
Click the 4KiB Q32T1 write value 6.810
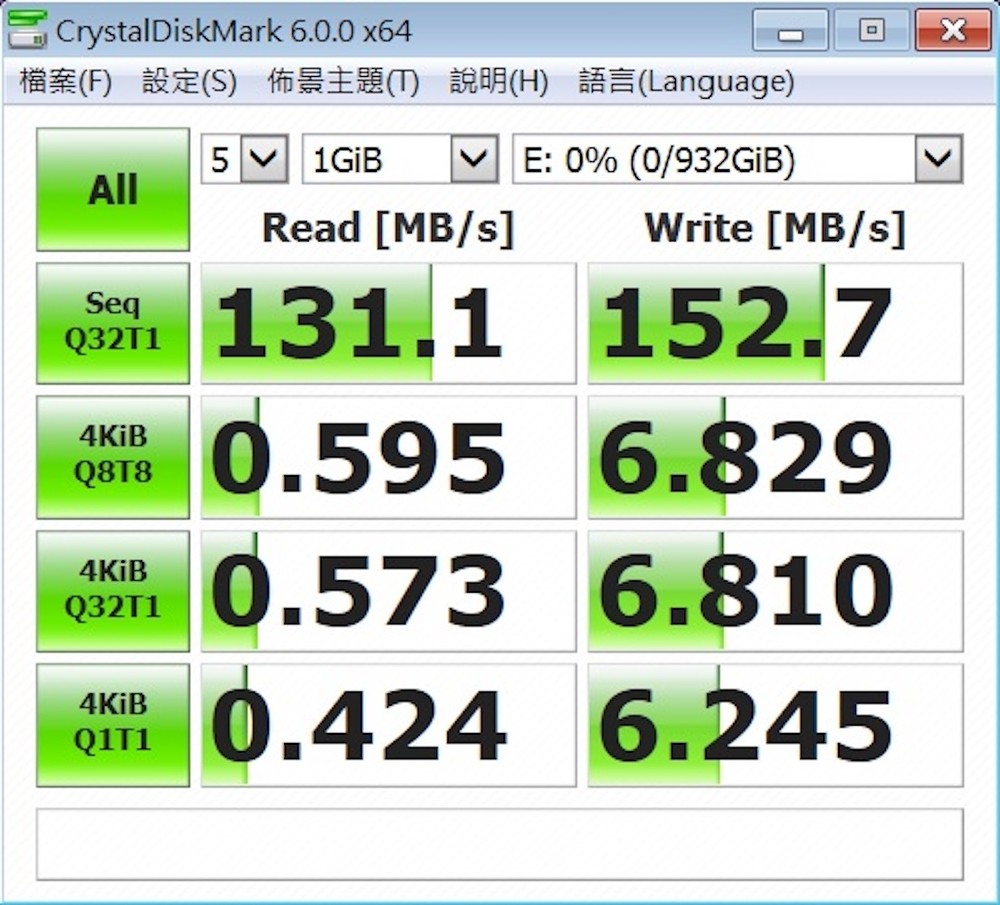pyautogui.click(x=775, y=591)
